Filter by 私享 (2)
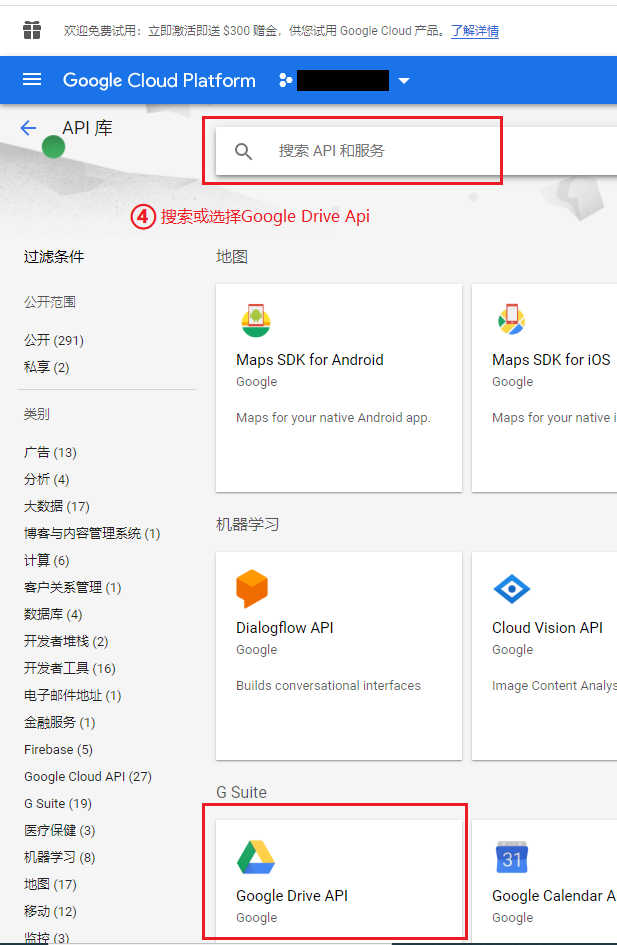The image size is (617, 945). (46, 368)
